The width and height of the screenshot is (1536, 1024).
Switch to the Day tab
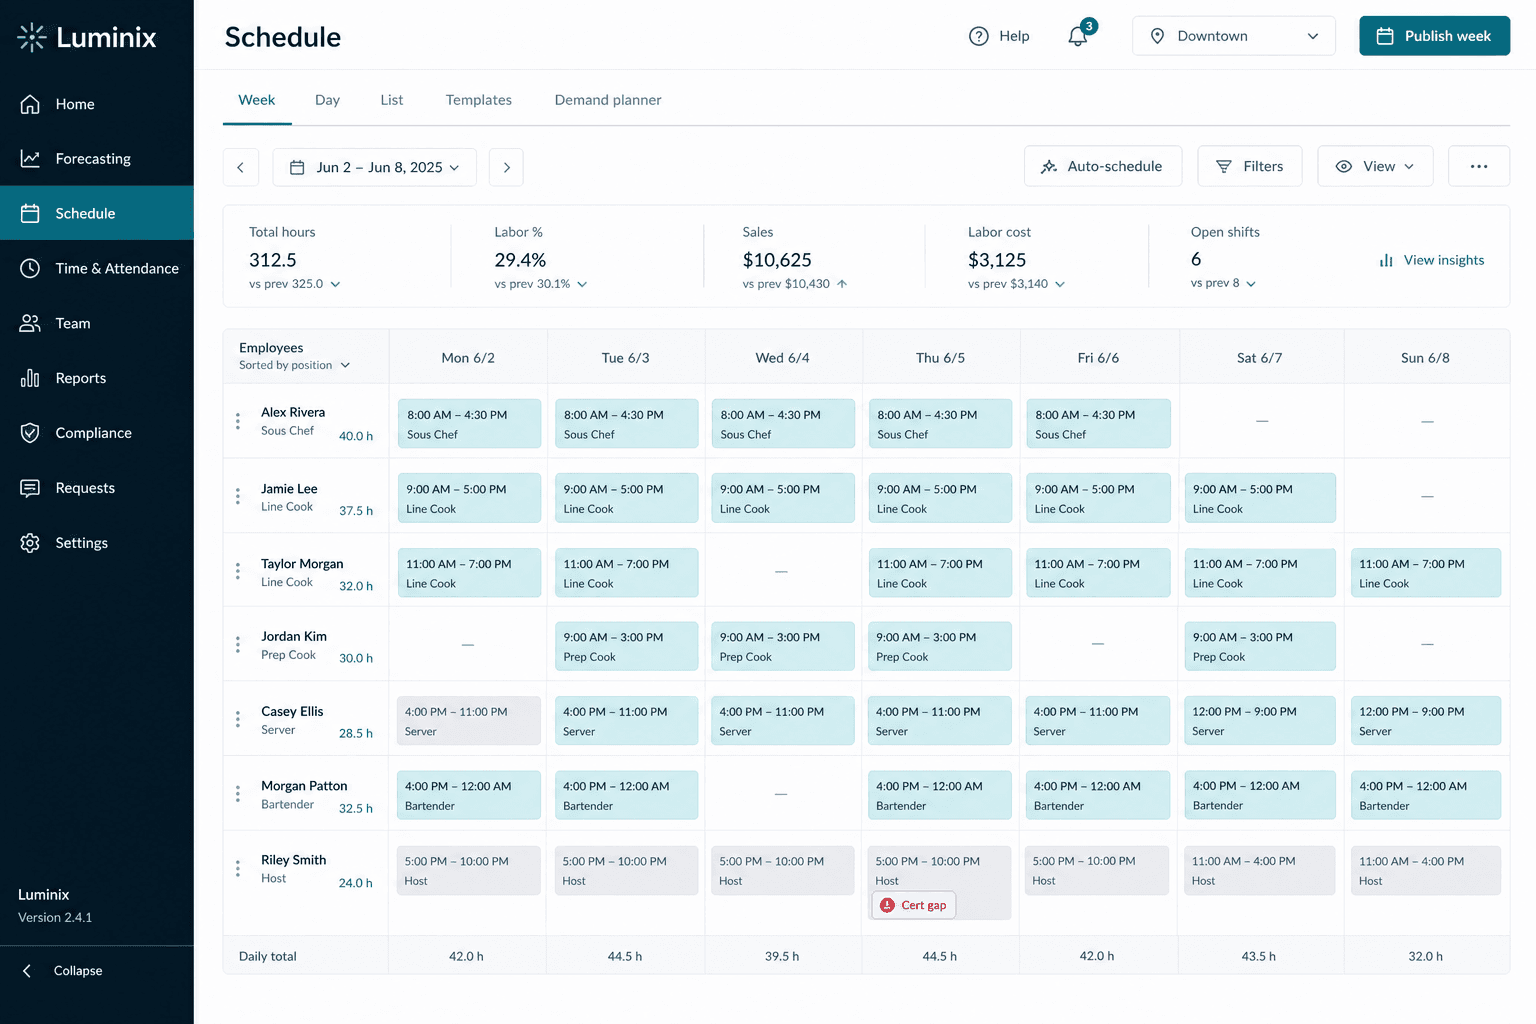click(x=327, y=100)
